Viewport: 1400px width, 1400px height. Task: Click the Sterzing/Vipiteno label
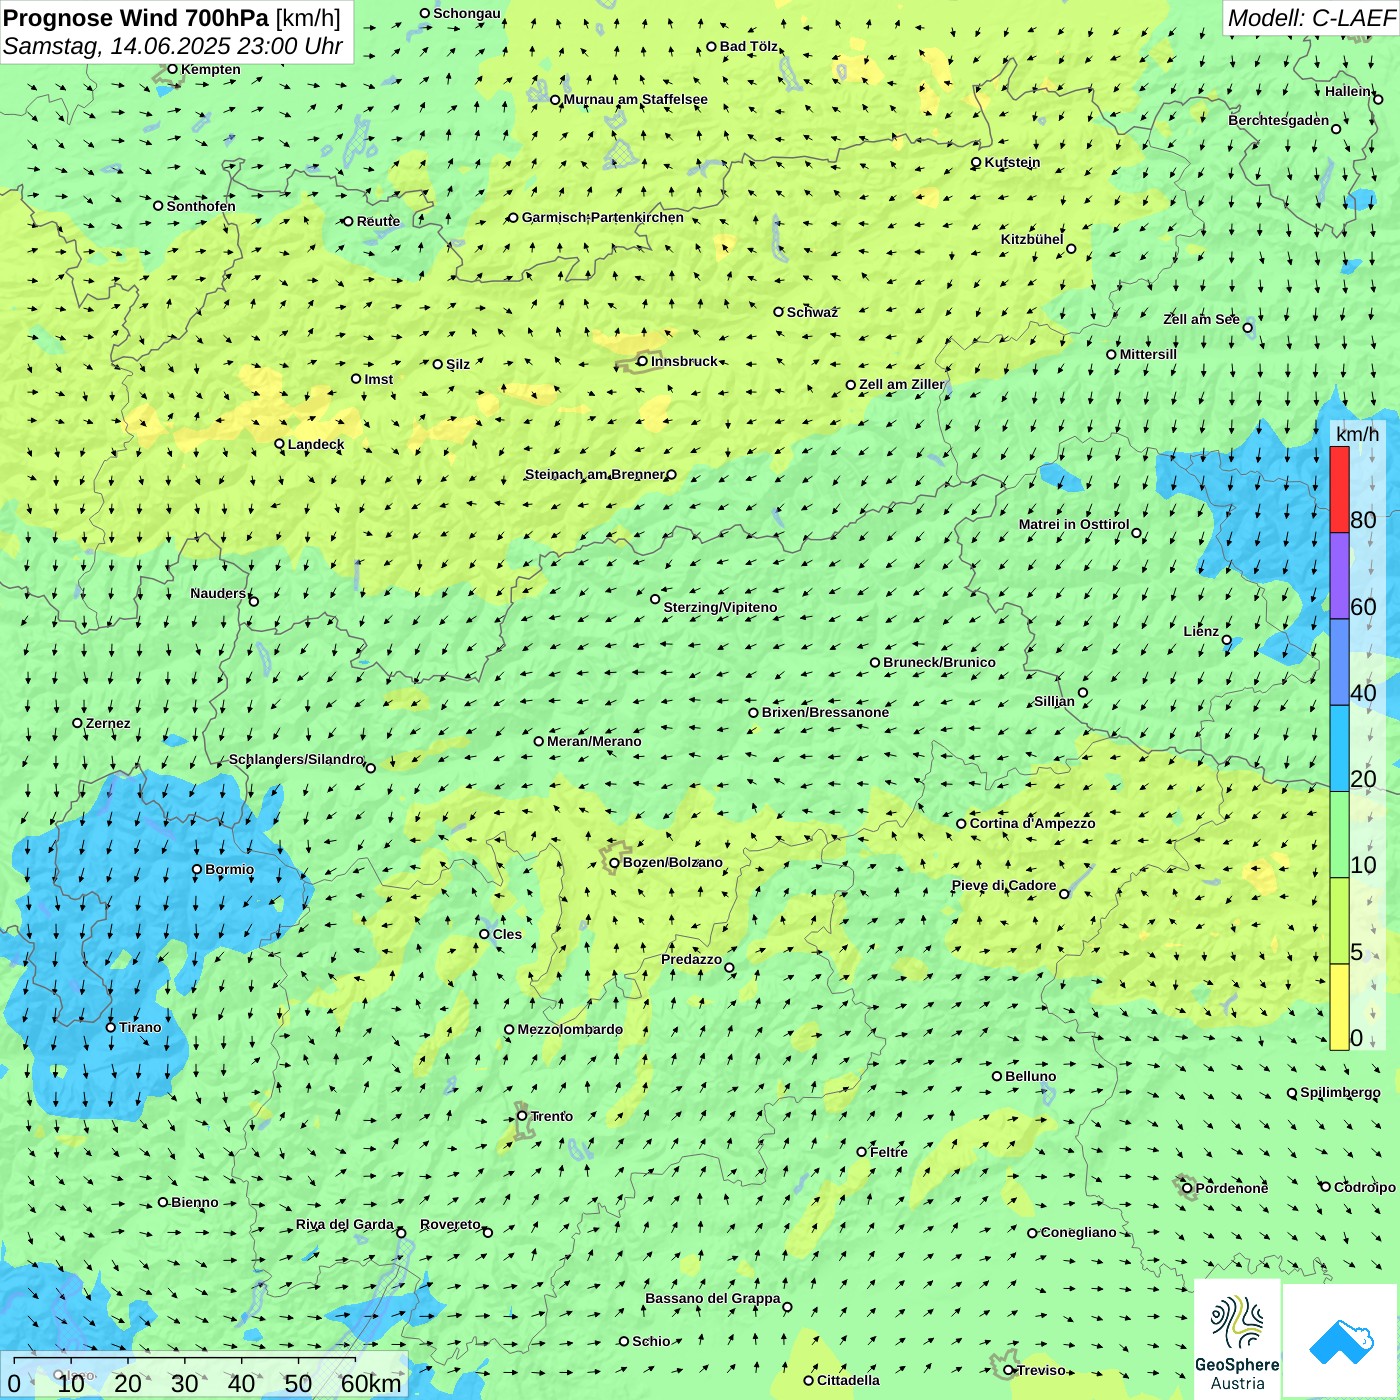click(720, 607)
